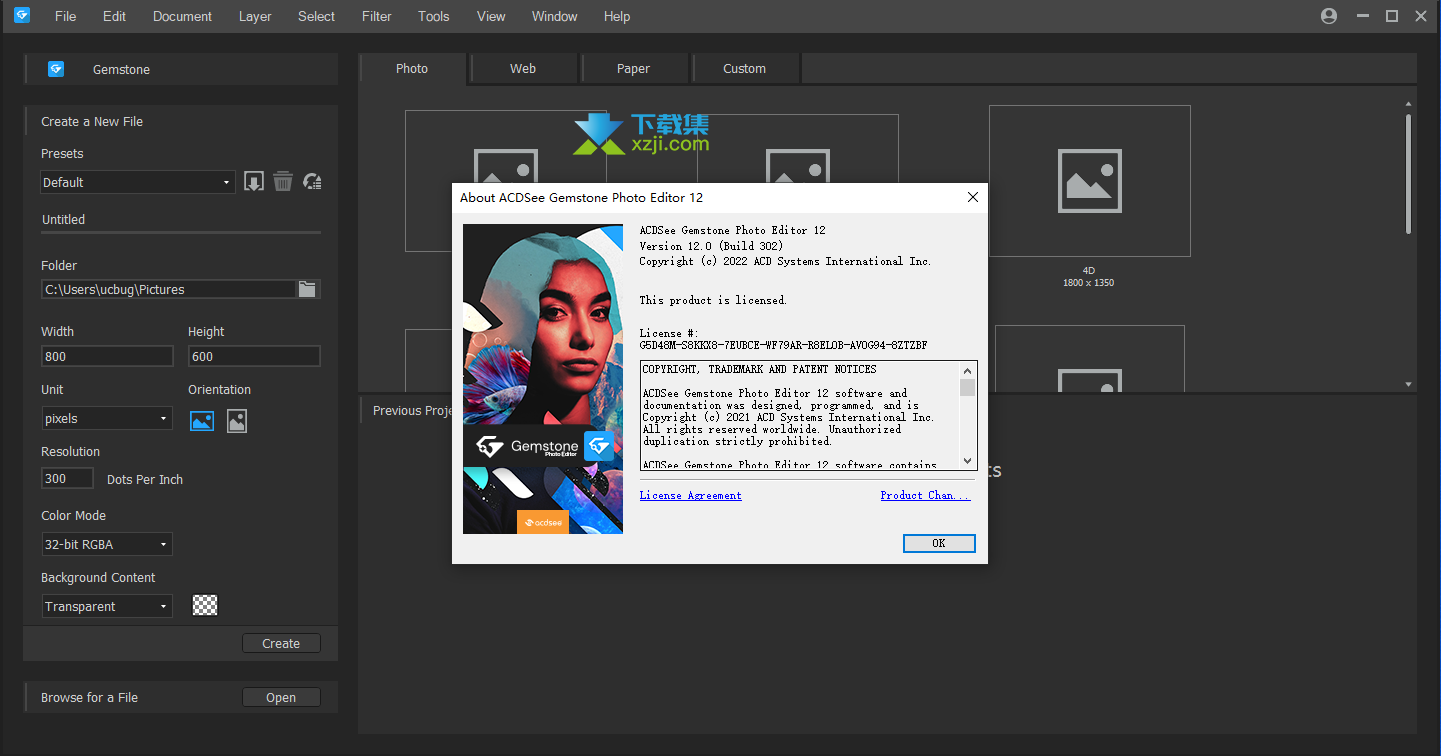
Task: Open the Help menu
Action: pos(617,16)
